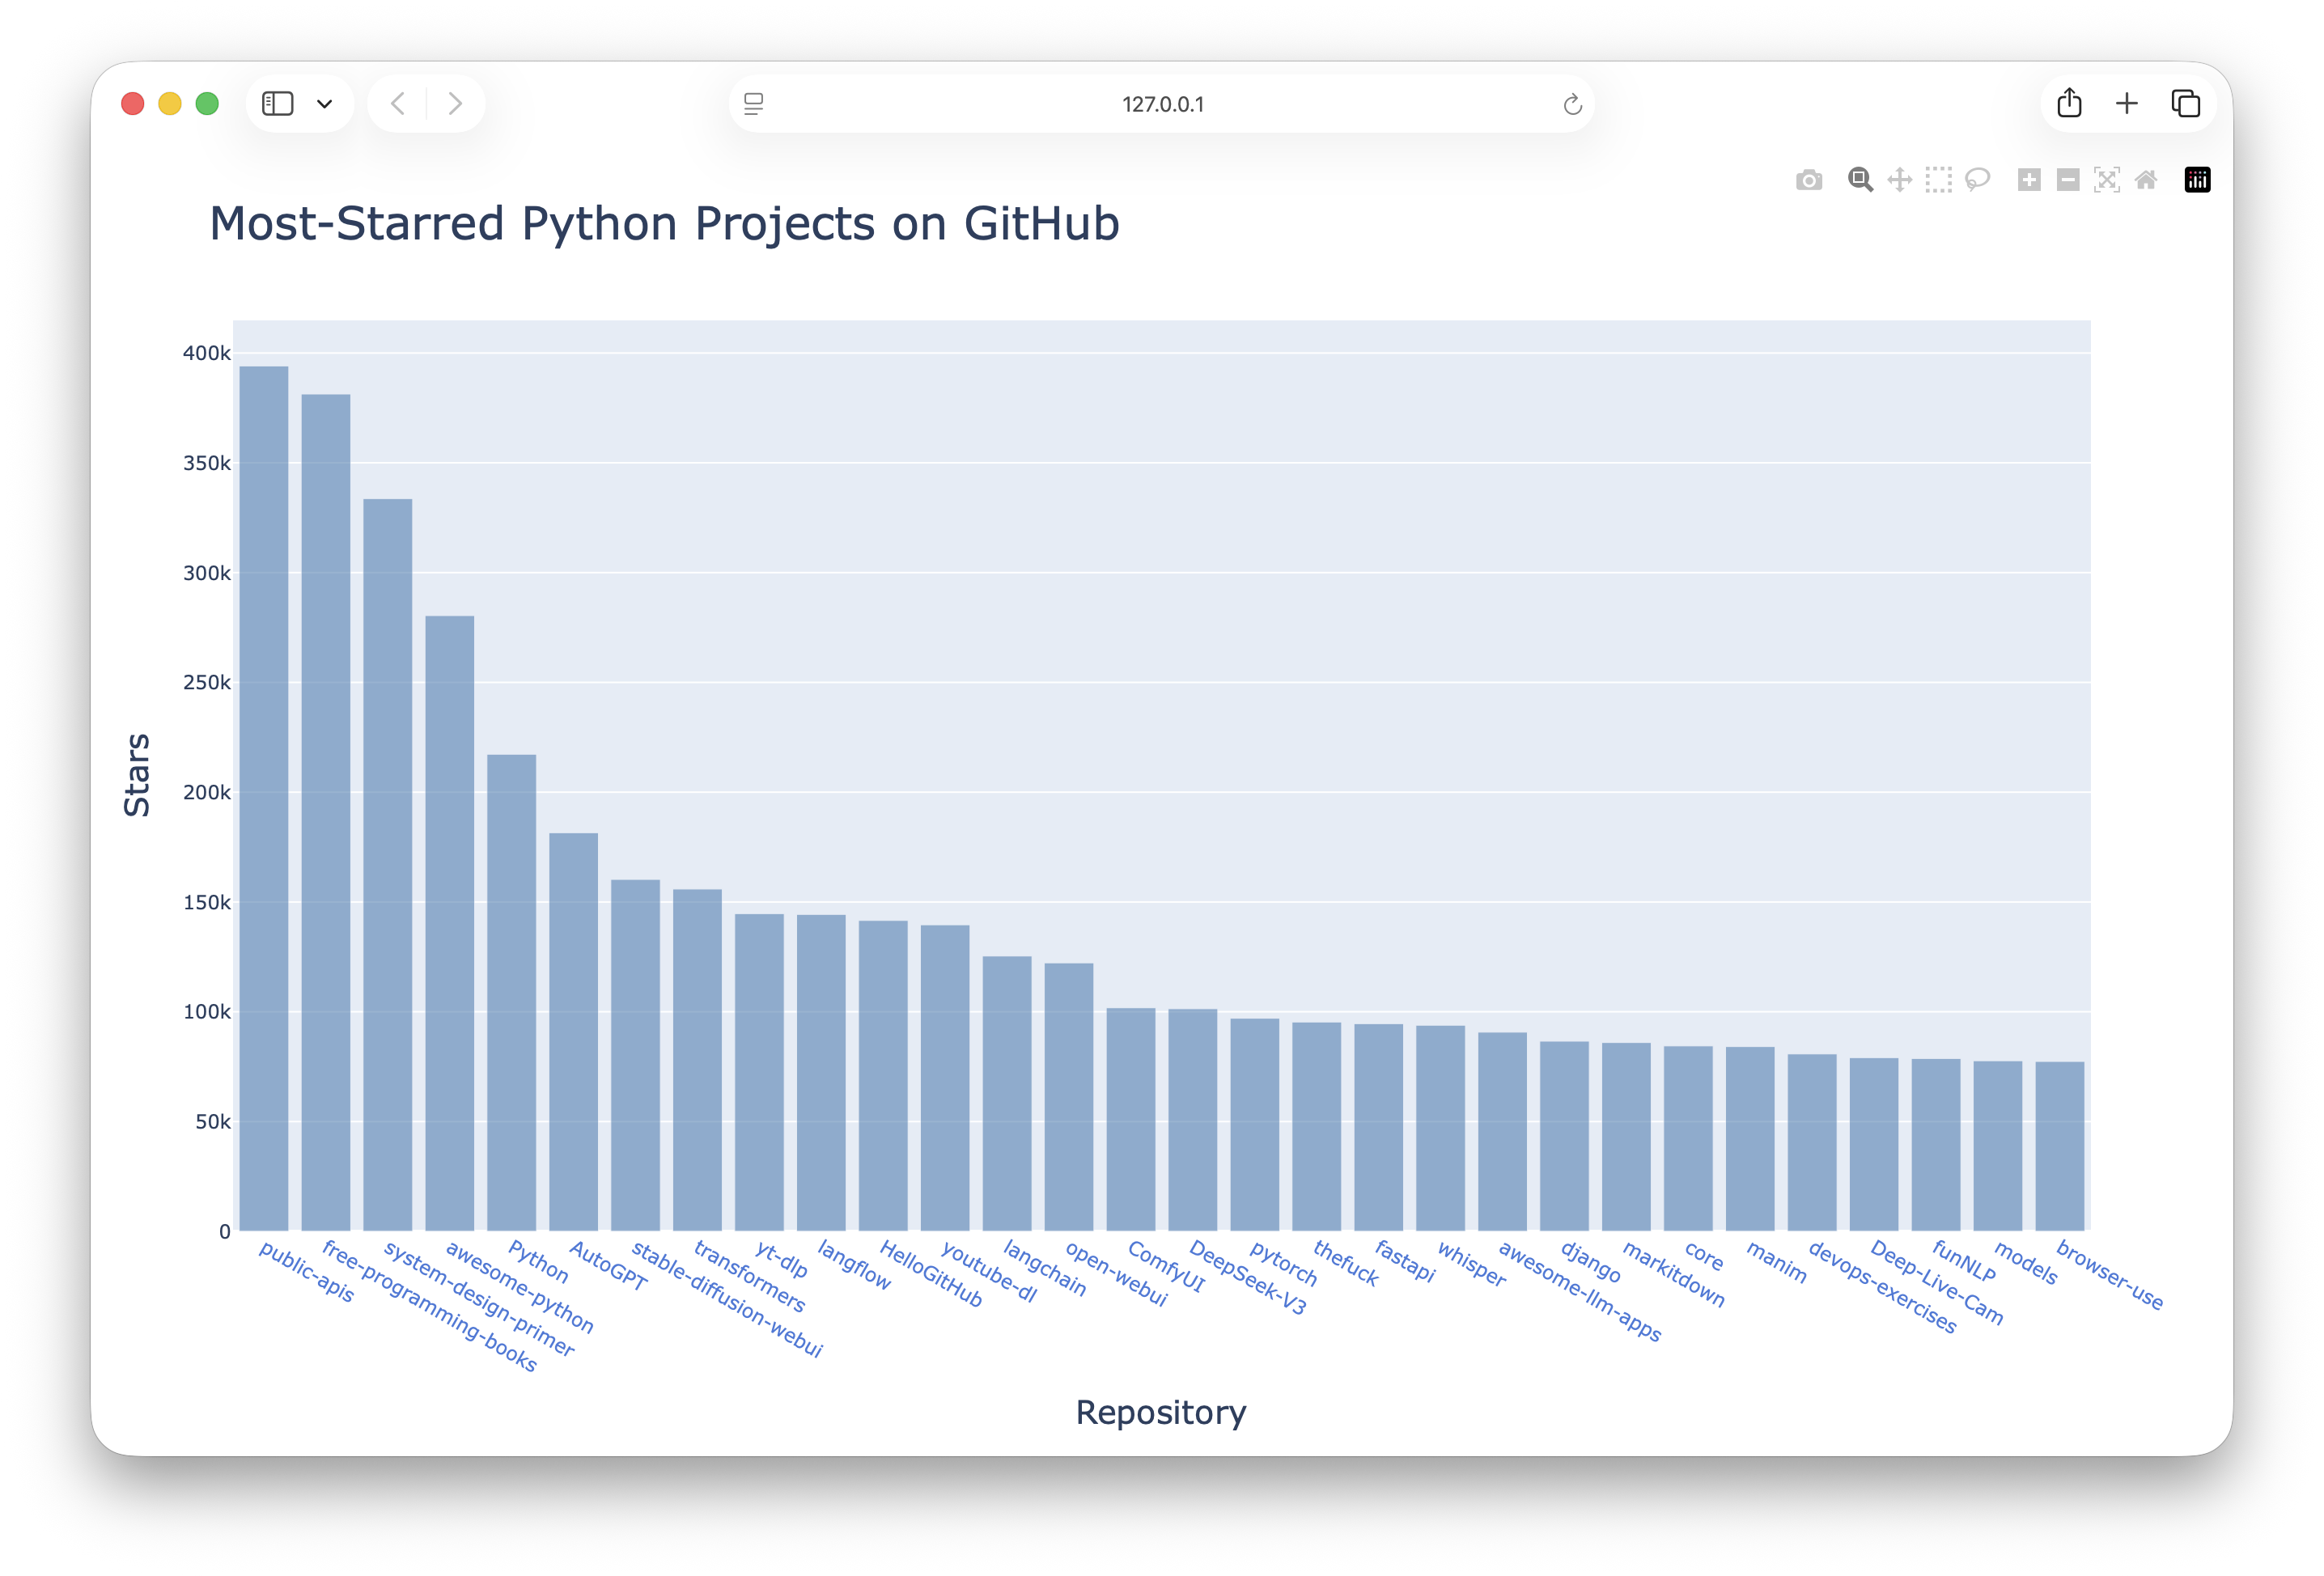Reload the current page
Image resolution: width=2324 pixels, height=1576 pixels.
[x=1572, y=103]
